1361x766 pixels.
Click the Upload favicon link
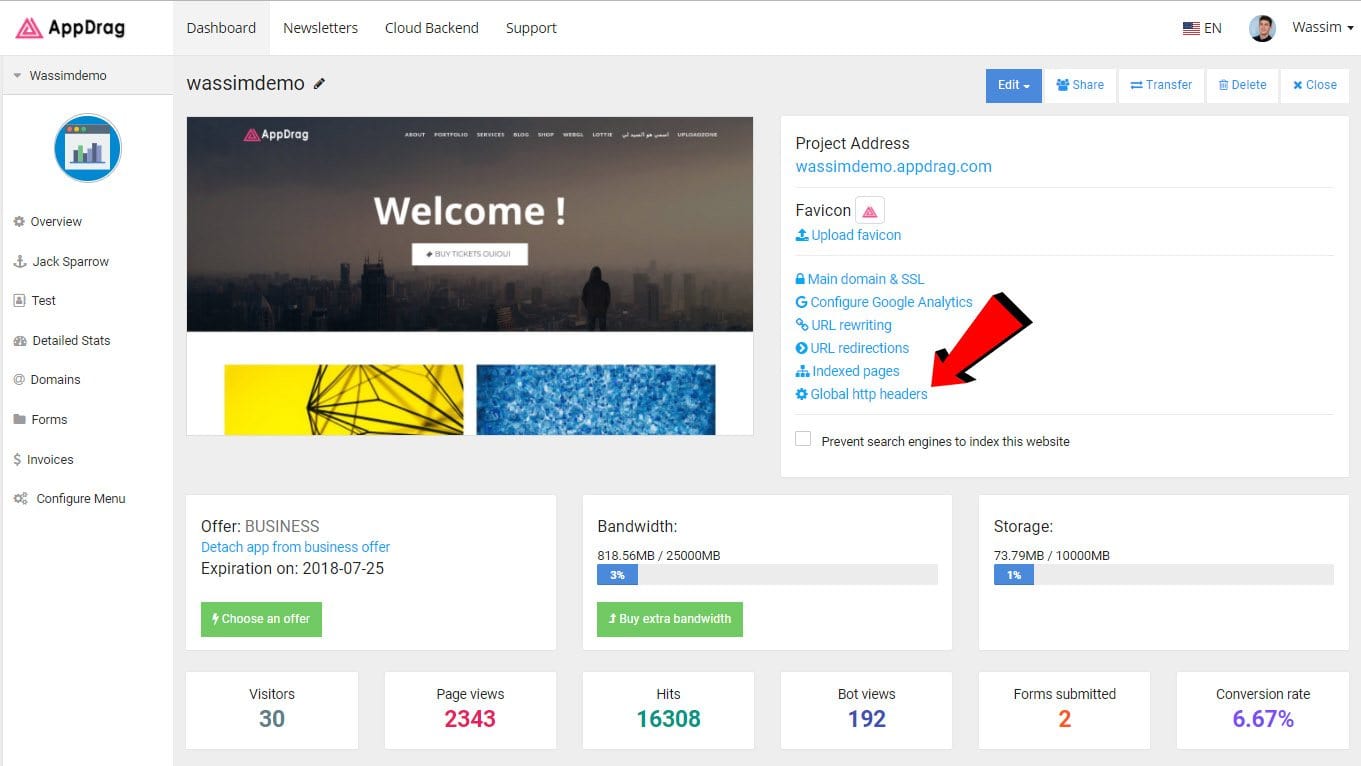pos(849,235)
